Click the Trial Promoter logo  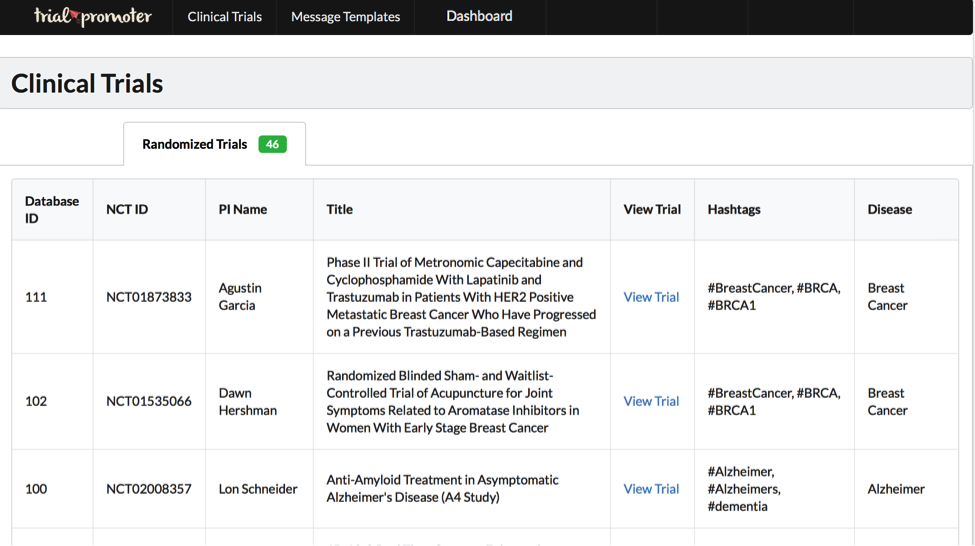click(92, 17)
